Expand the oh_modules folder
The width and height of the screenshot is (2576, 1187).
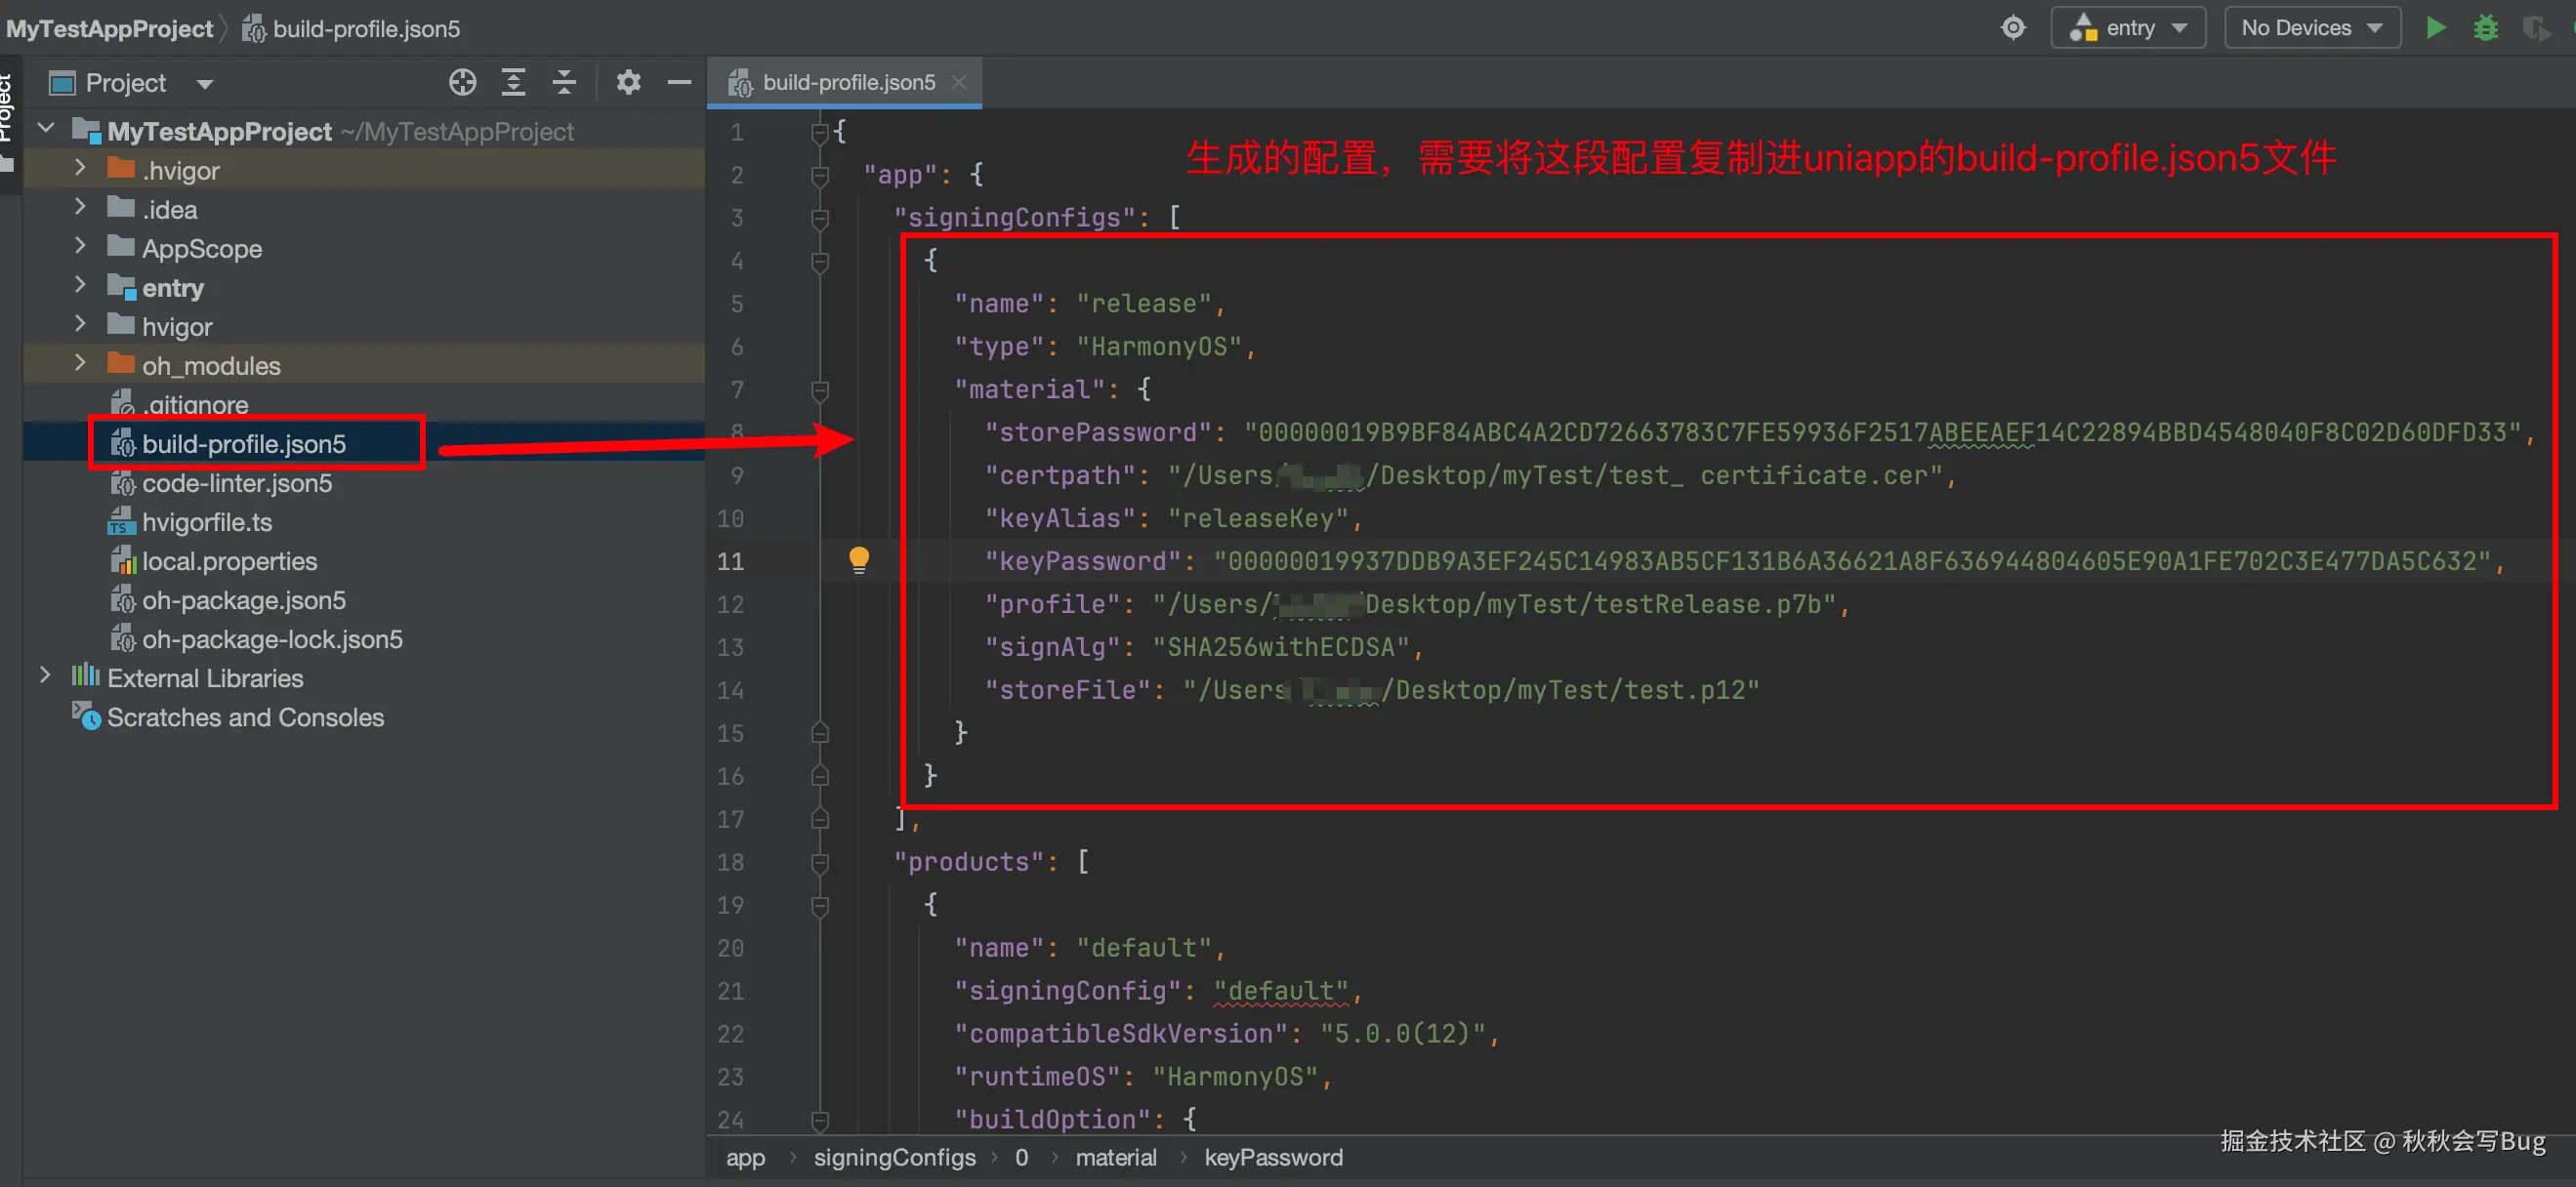[80, 364]
